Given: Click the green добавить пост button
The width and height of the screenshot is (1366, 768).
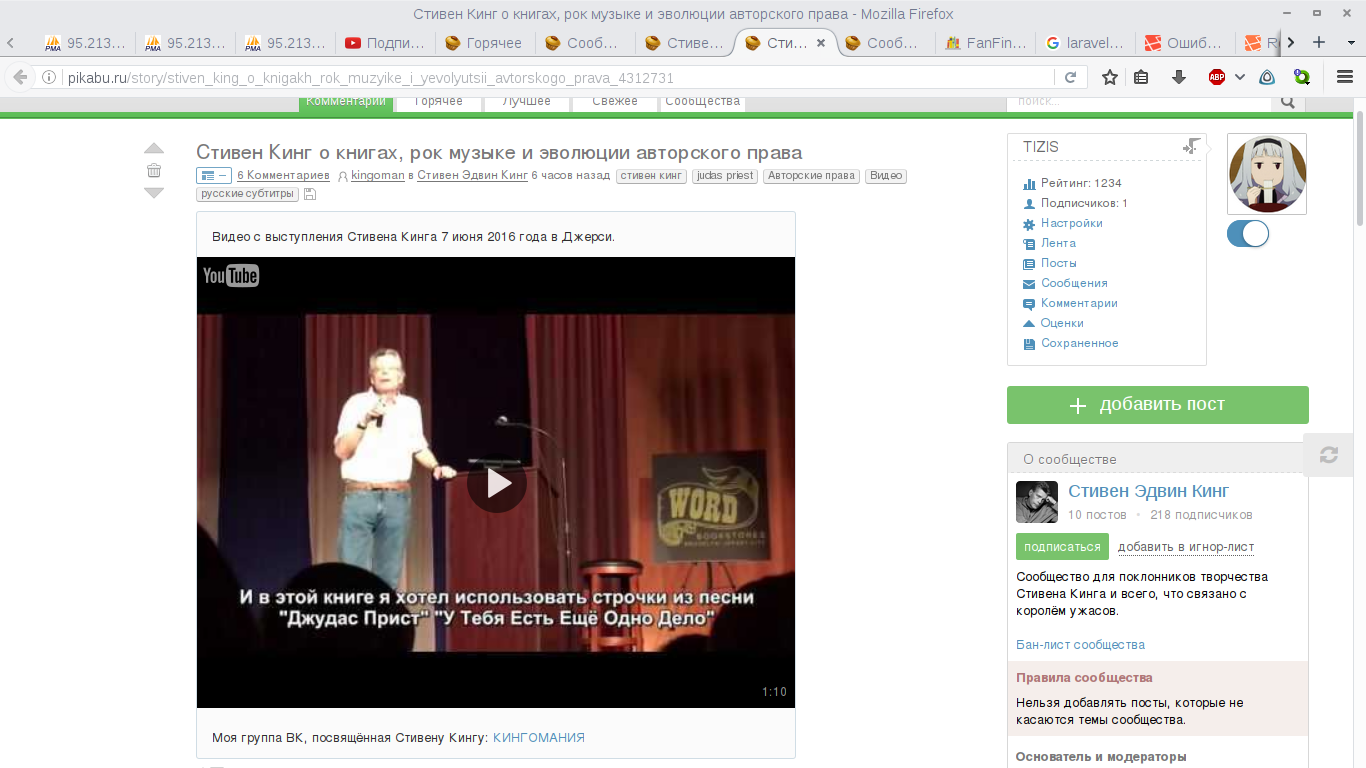Looking at the screenshot, I should tap(1157, 405).
